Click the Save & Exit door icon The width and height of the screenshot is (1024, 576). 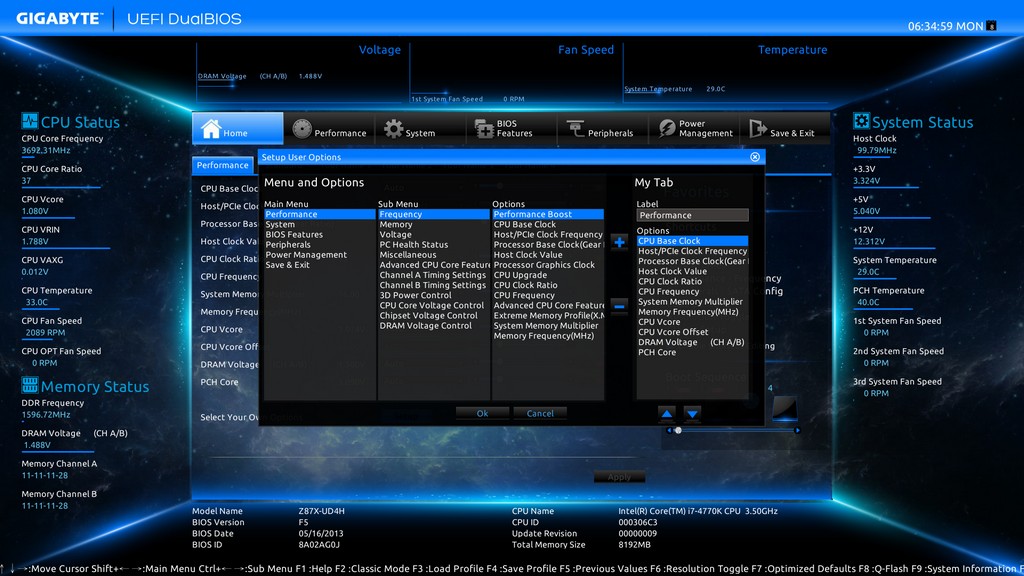(758, 129)
